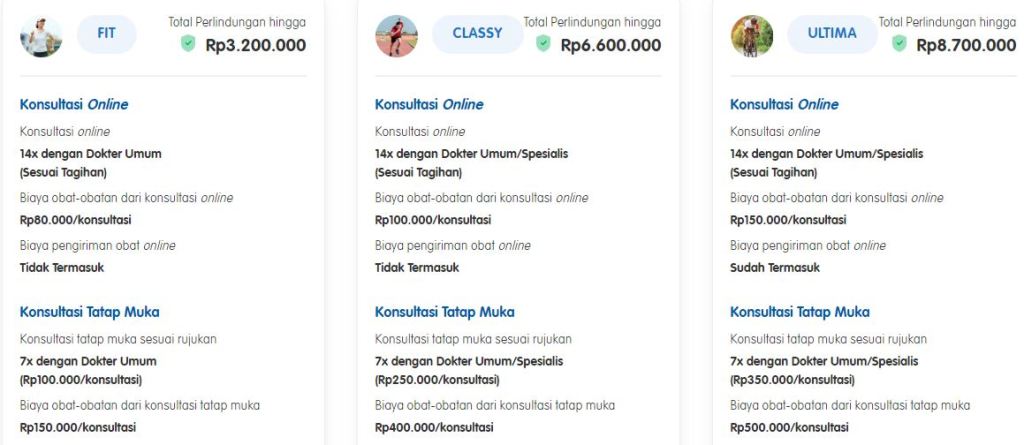Click Konsultasi Online heading in FIT card
Screen dimensions: 1024x445
pyautogui.click(x=74, y=104)
